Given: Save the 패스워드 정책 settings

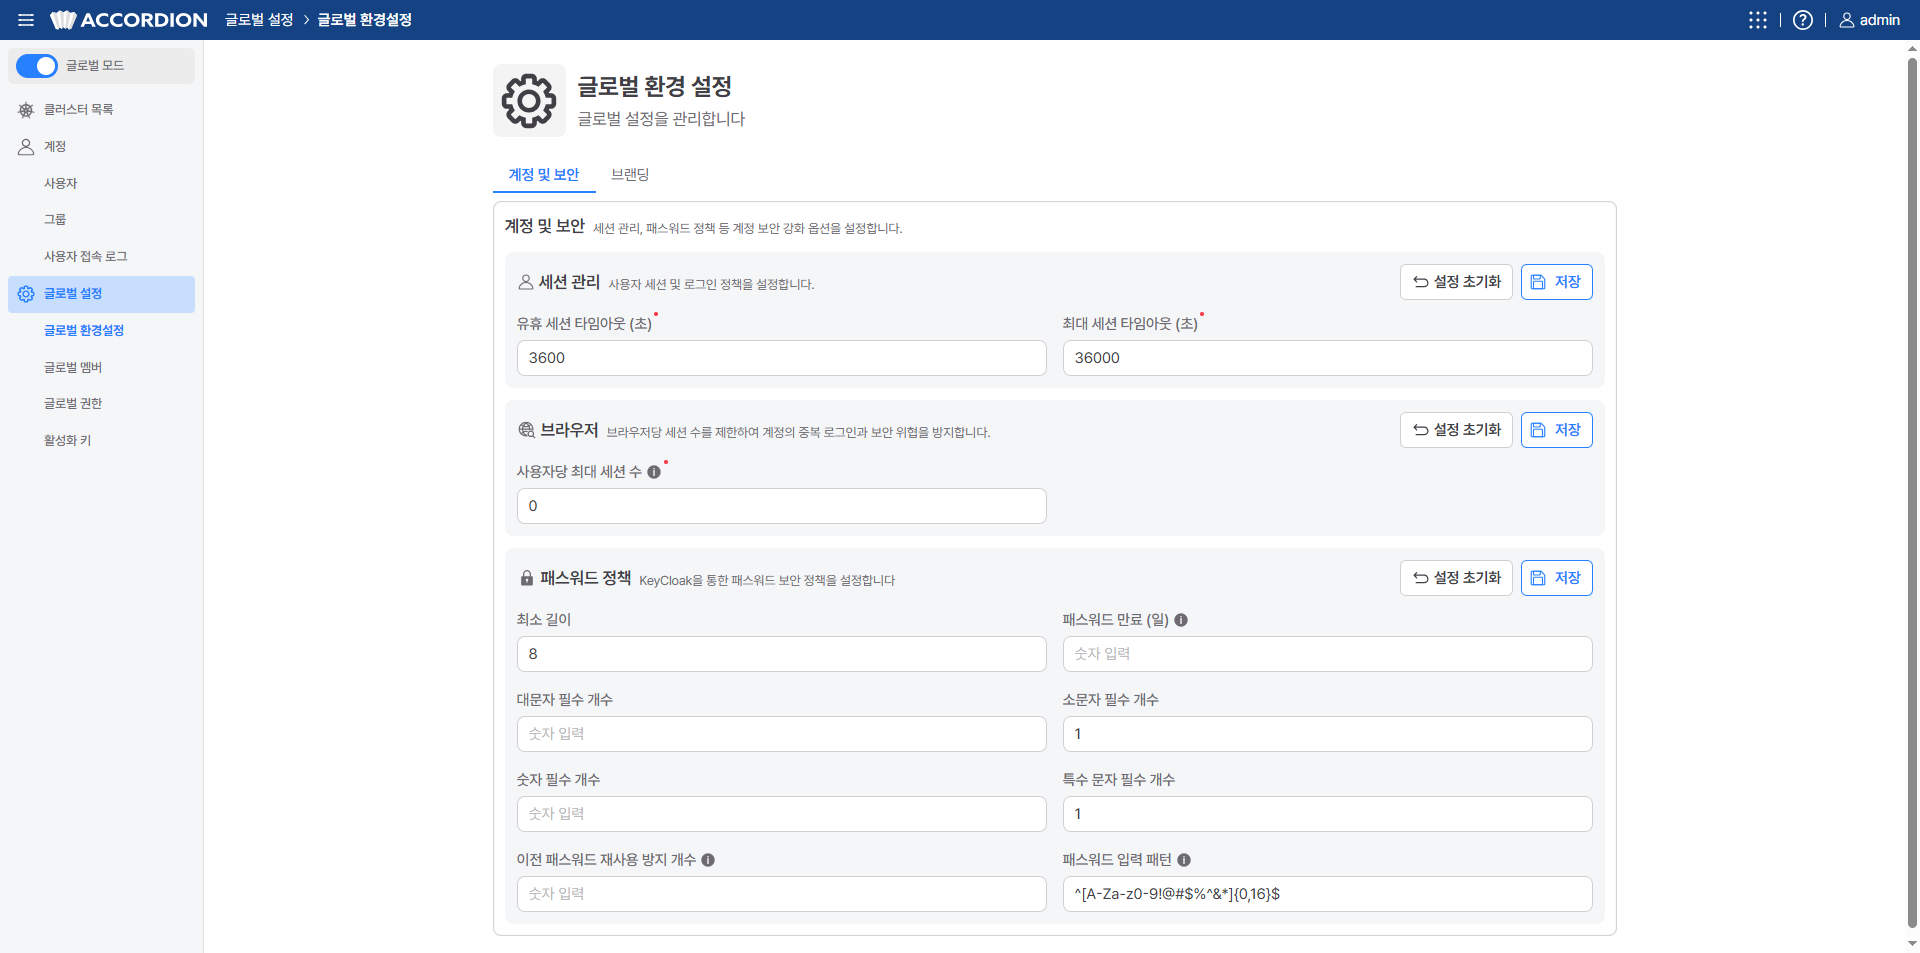Looking at the screenshot, I should click(1557, 578).
